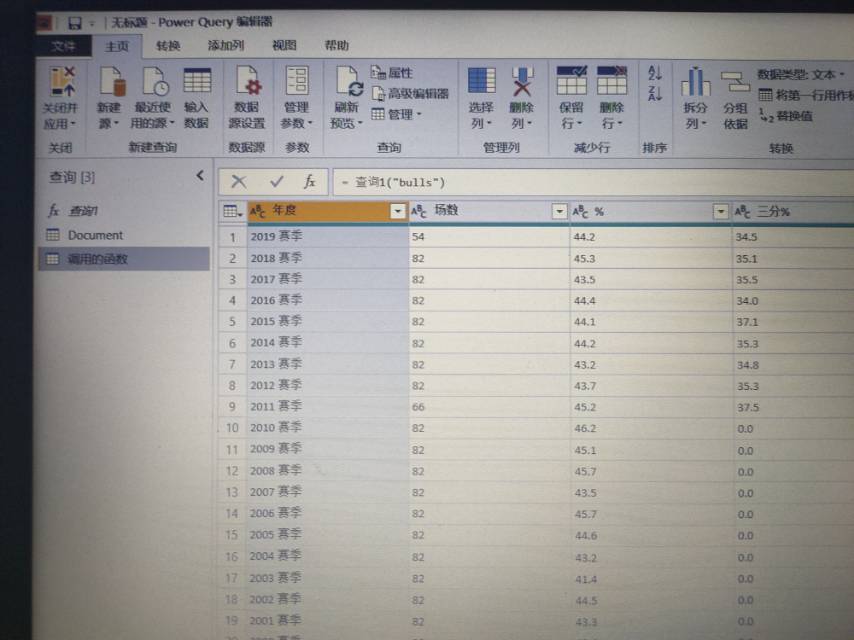Screen dimensions: 854x640
Task: Click Split Column icon
Action: tap(695, 82)
